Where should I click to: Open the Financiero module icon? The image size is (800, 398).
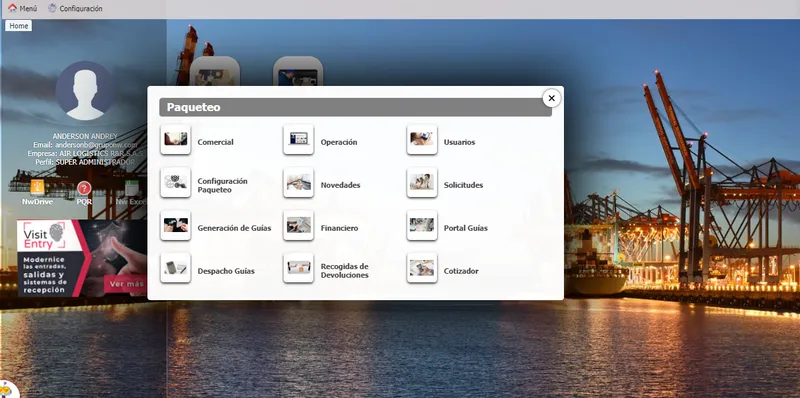(298, 225)
